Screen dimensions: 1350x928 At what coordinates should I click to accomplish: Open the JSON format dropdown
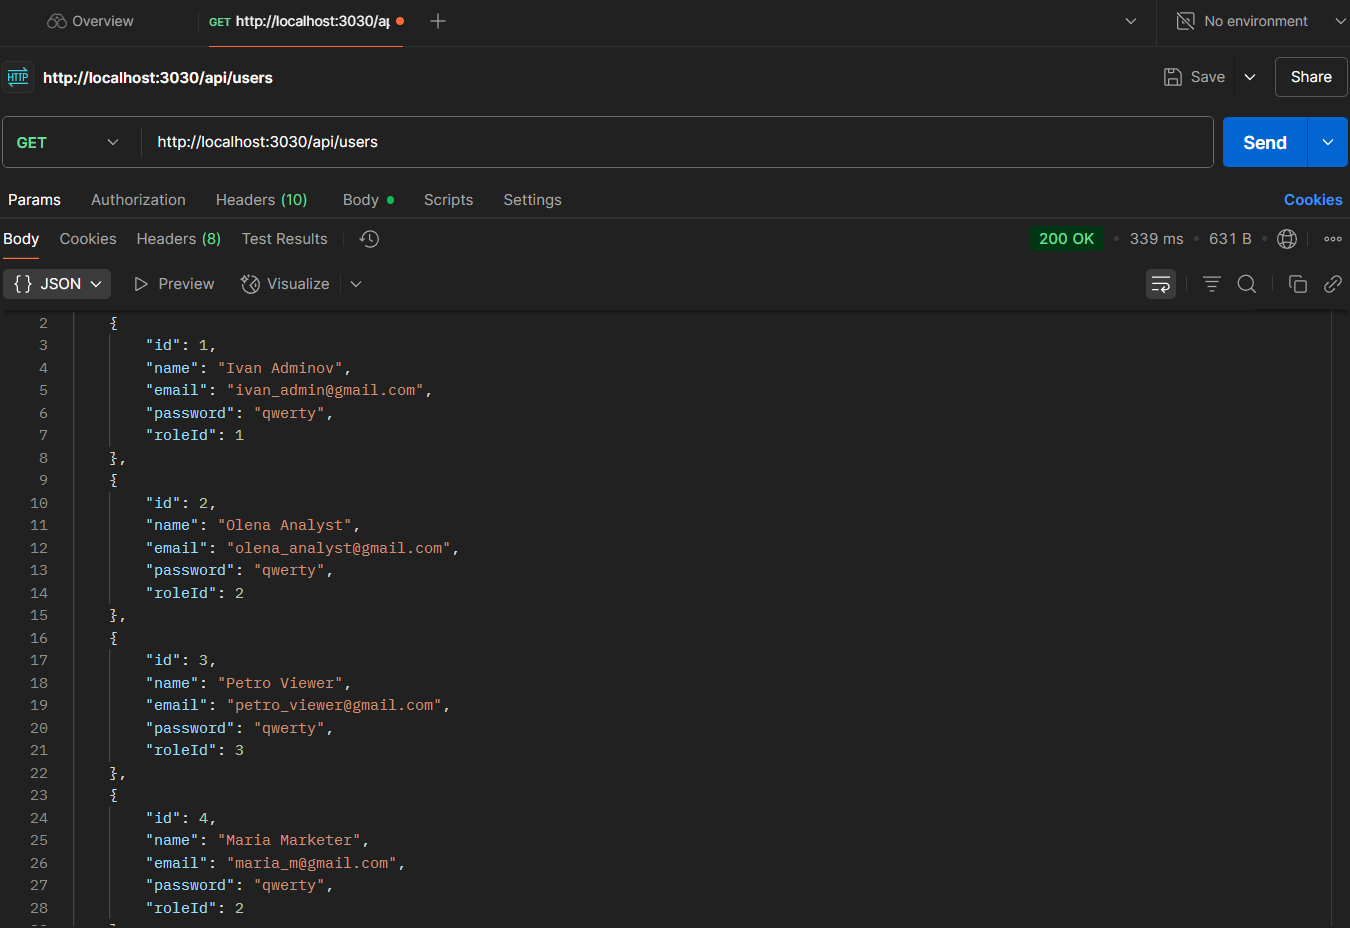click(57, 284)
